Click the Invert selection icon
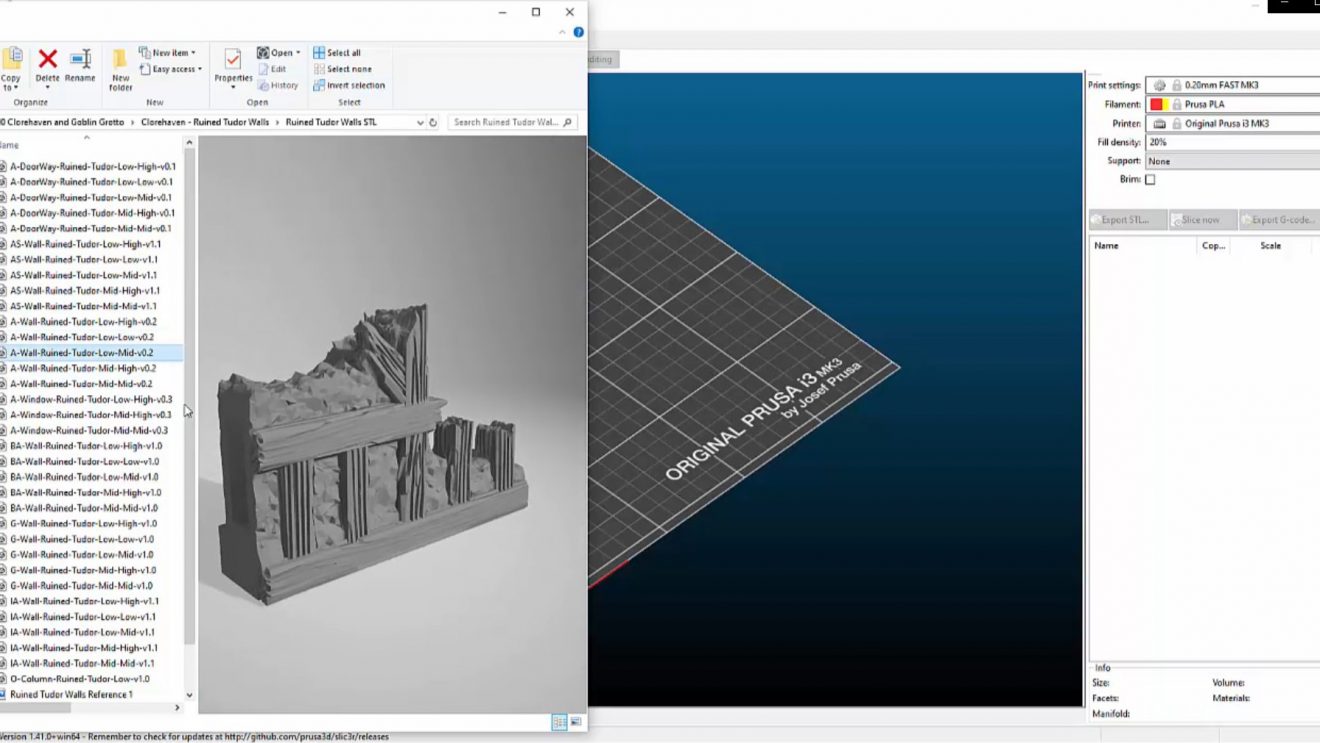This screenshot has height=743, width=1320. tap(319, 85)
